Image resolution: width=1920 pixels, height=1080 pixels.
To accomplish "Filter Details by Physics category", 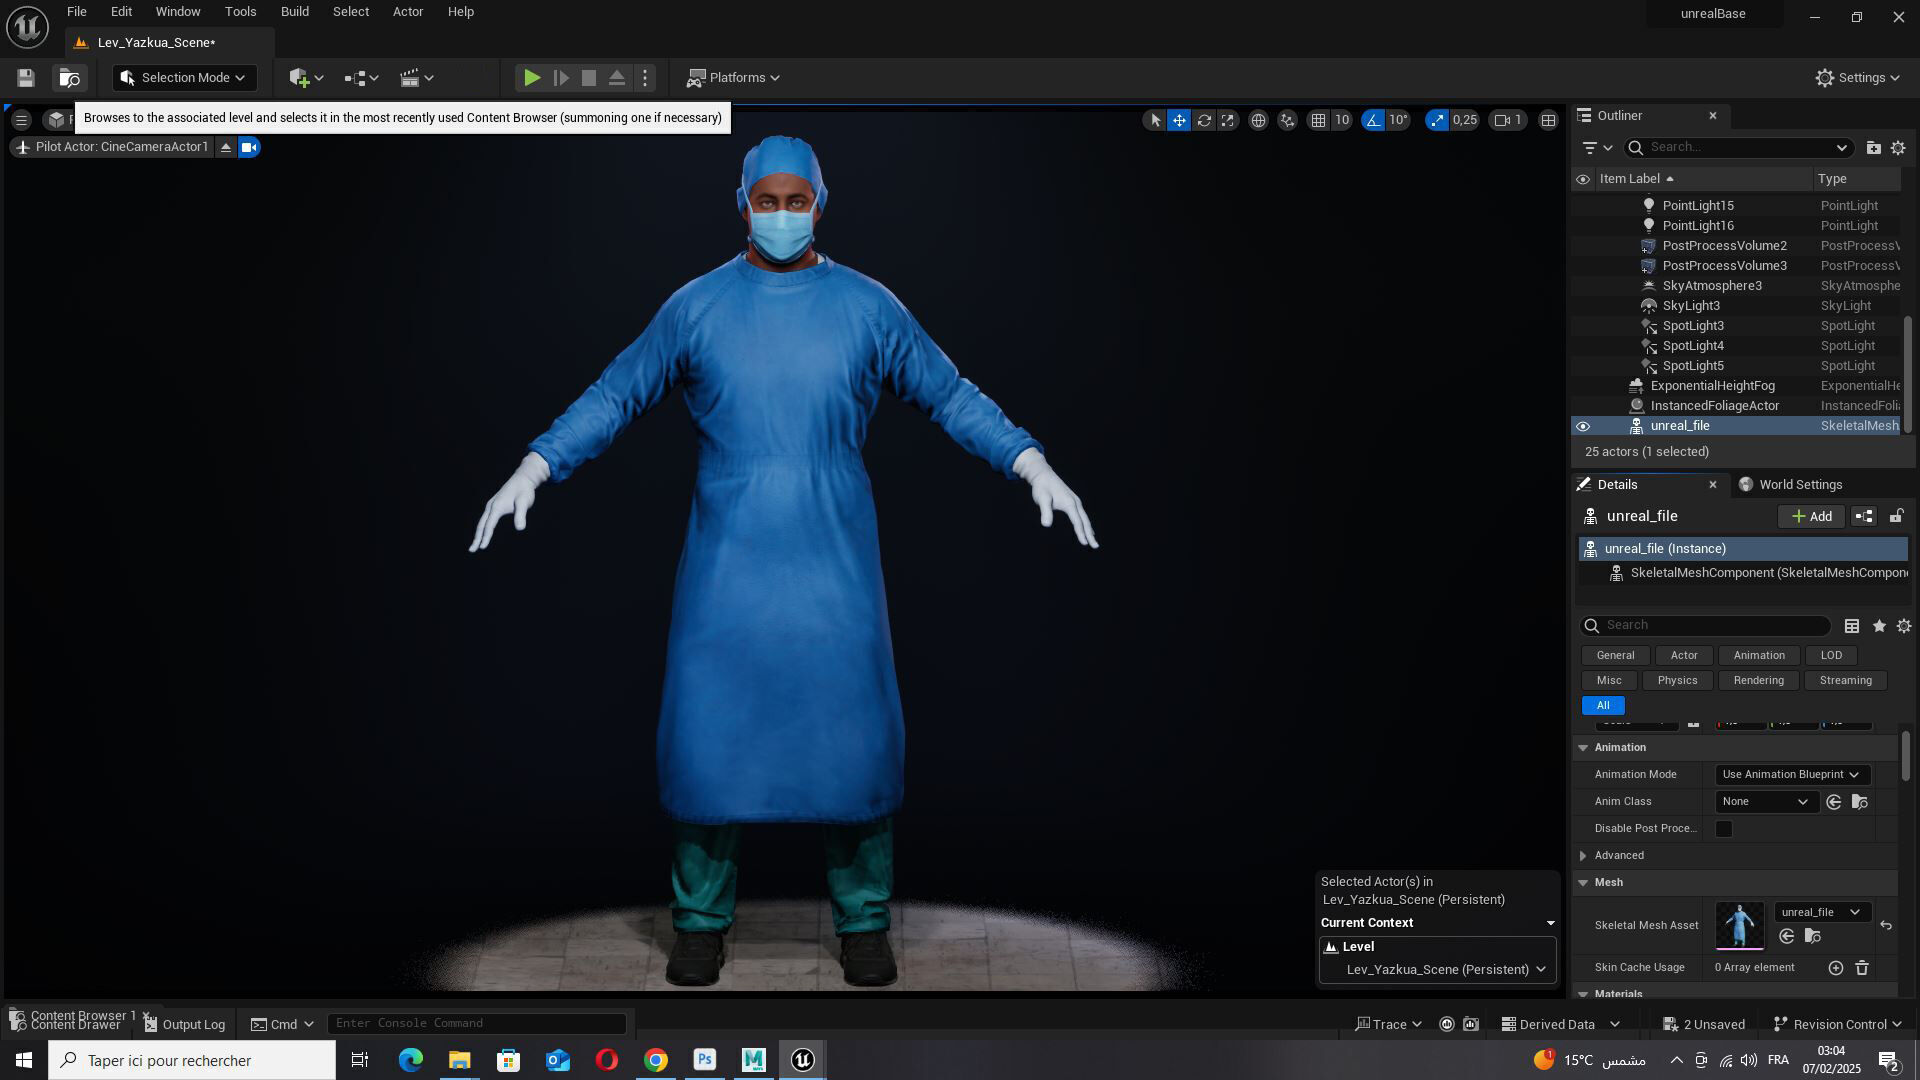I will (x=1677, y=681).
